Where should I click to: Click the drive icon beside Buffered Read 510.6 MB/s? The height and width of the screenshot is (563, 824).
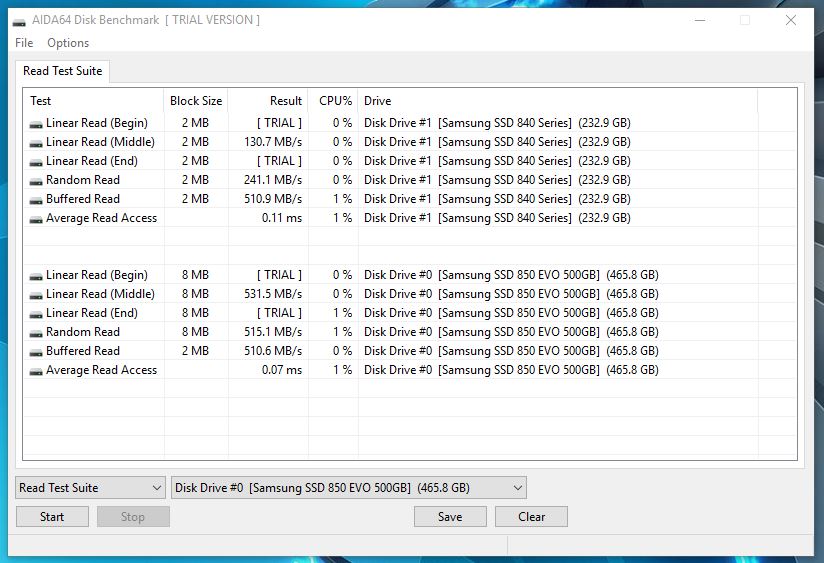36,352
